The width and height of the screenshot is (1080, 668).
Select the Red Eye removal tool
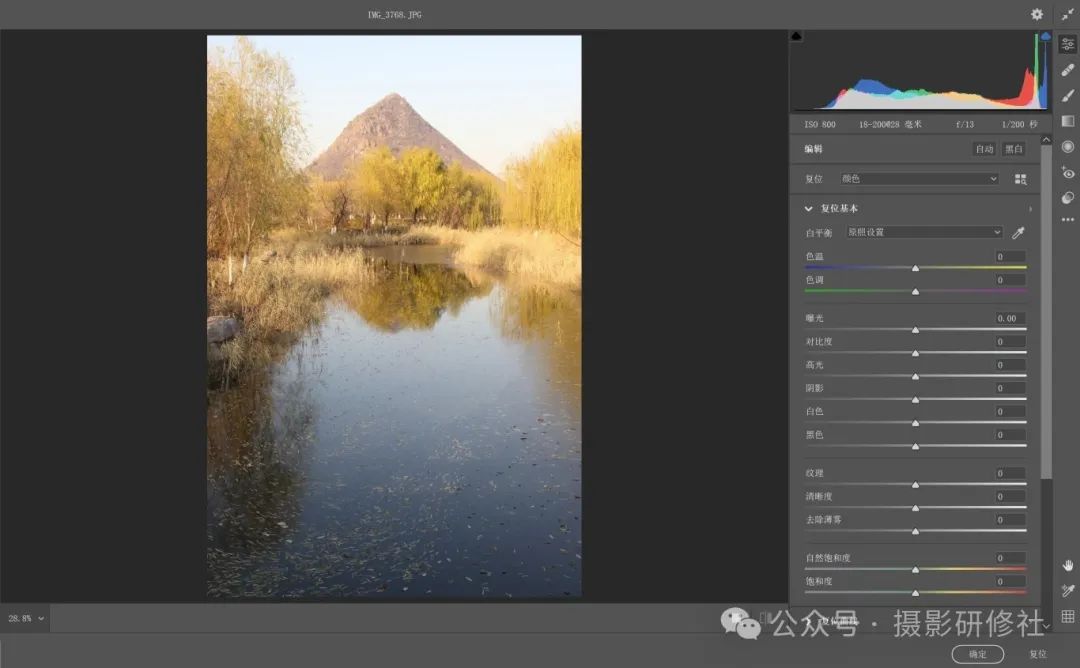tap(1068, 172)
